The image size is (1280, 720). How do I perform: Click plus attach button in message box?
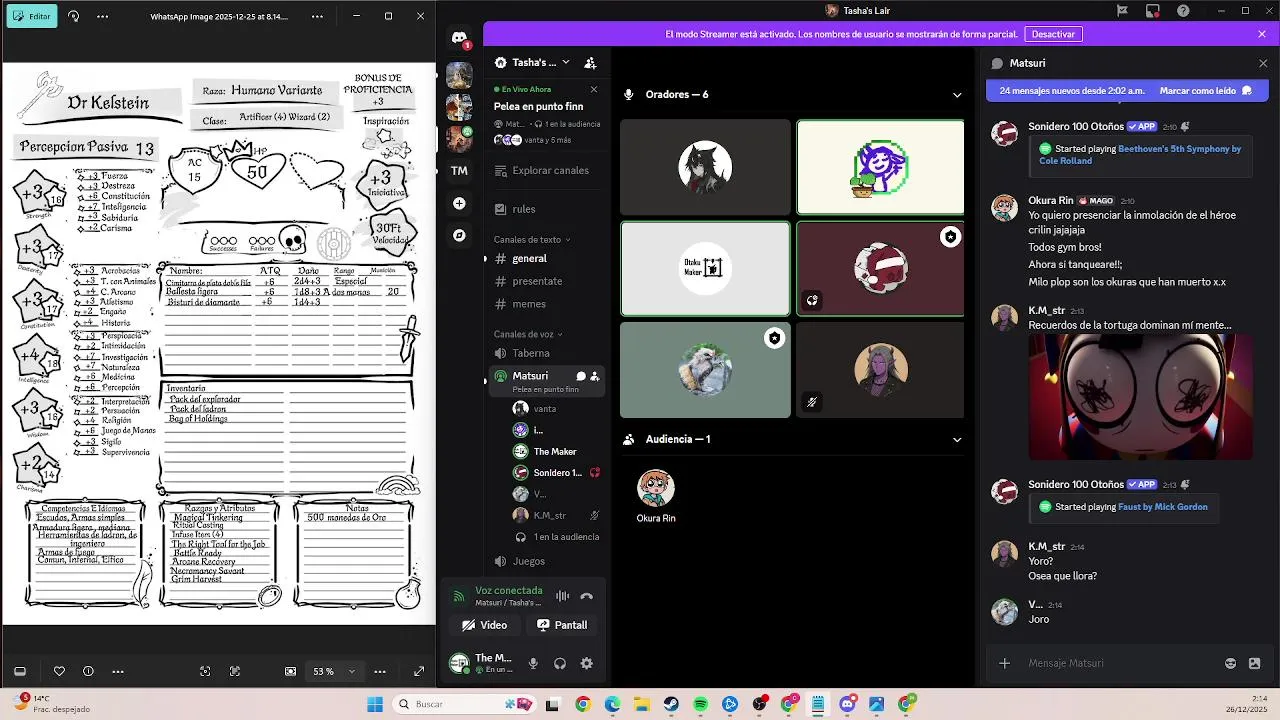pos(1005,663)
